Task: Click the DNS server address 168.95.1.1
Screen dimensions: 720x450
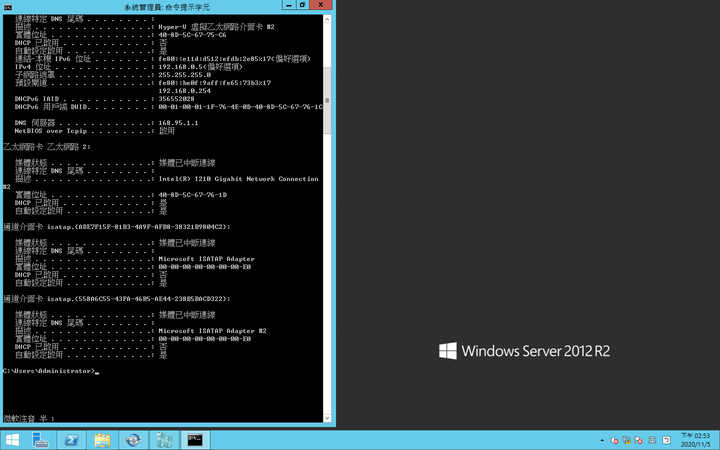Action: coord(178,123)
